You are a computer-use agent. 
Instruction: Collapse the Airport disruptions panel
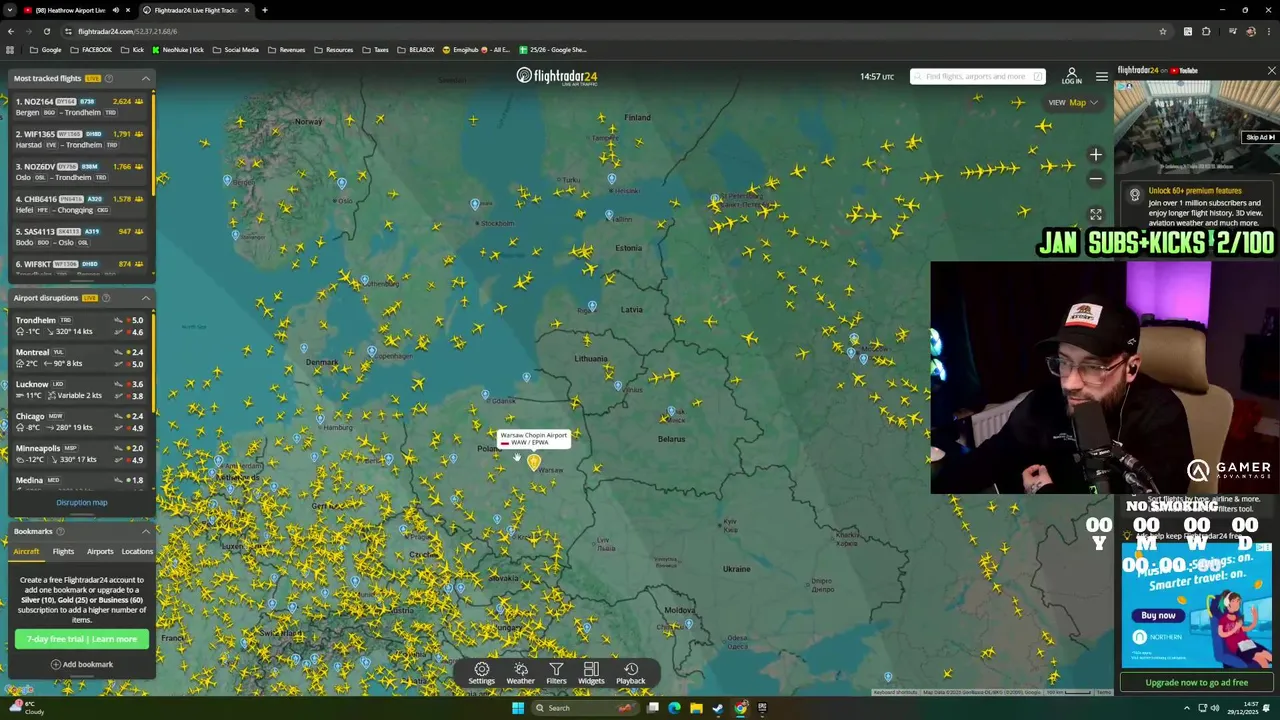pyautogui.click(x=145, y=298)
